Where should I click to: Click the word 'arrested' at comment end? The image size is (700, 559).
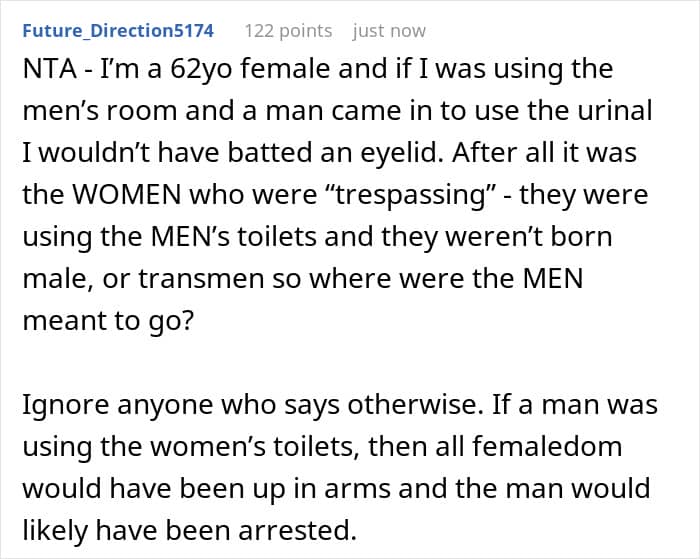point(293,530)
